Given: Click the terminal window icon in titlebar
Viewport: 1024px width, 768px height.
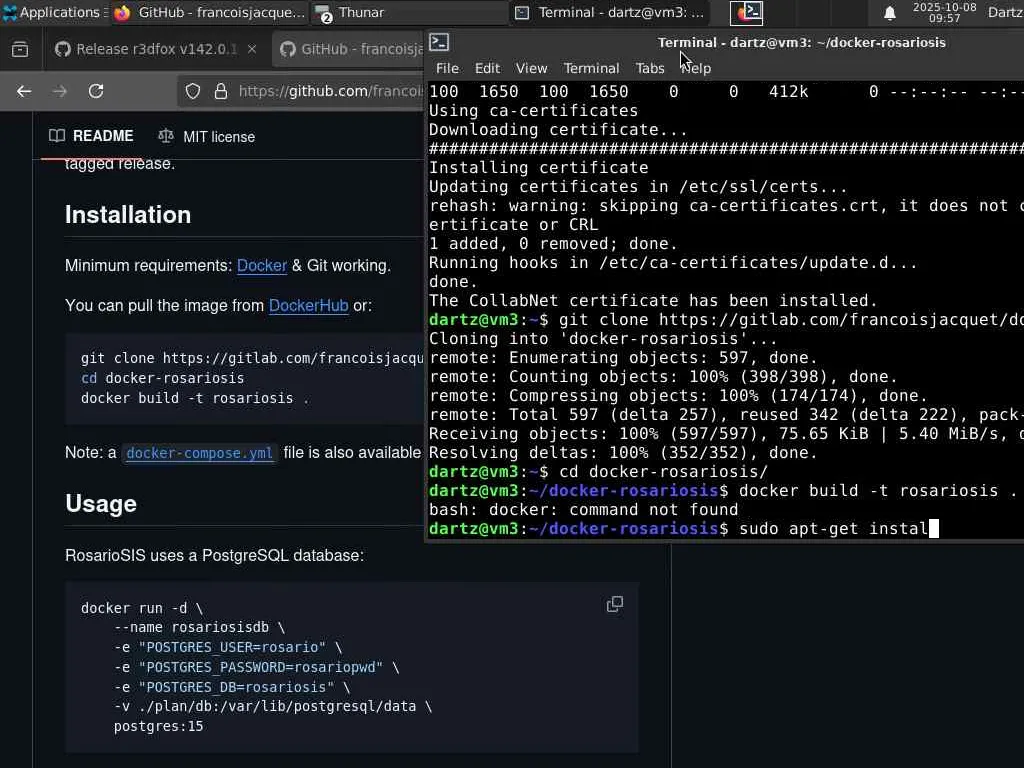Looking at the screenshot, I should [x=439, y=42].
